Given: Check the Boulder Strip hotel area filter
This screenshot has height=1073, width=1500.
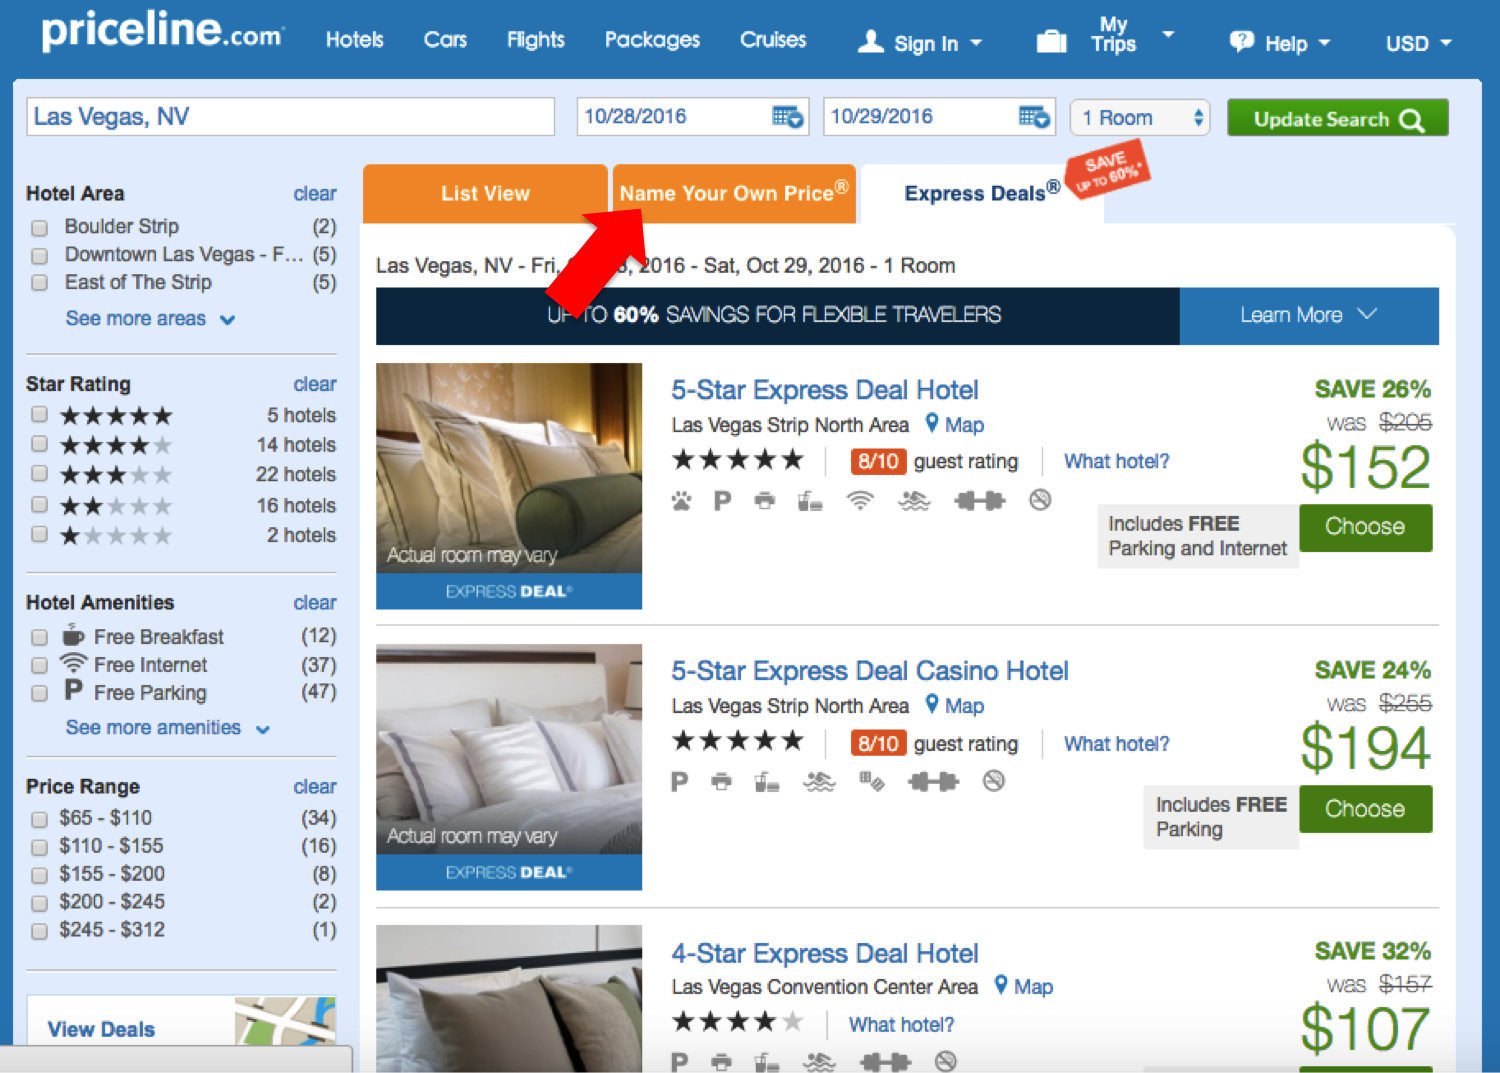Looking at the screenshot, I should click(x=39, y=227).
